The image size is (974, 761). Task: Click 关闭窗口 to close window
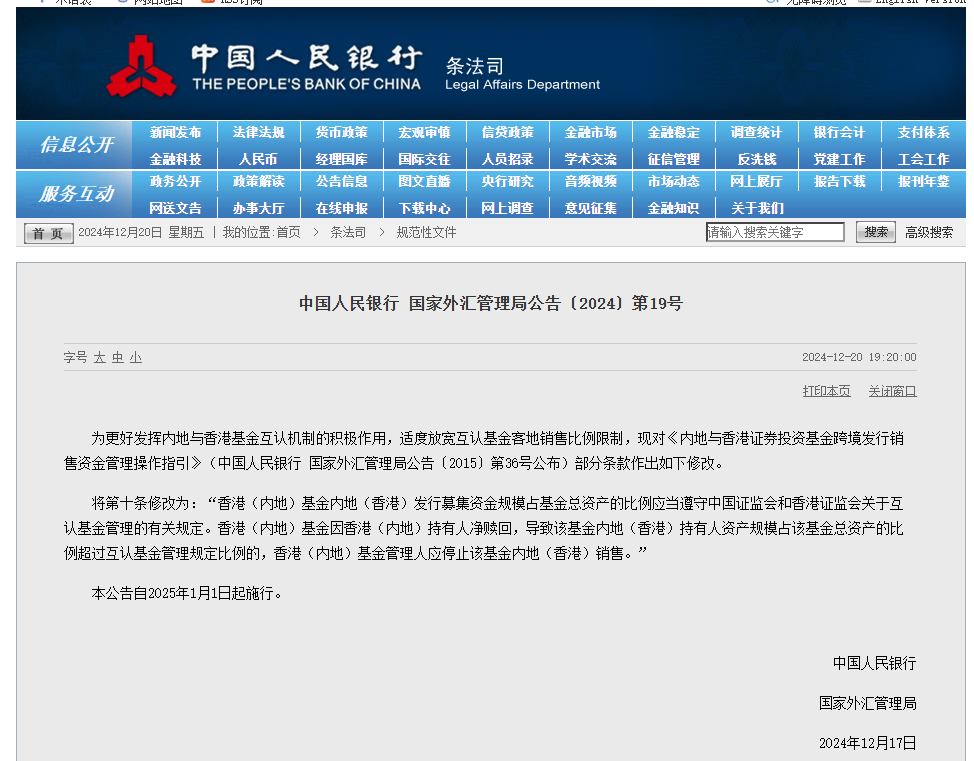click(892, 391)
